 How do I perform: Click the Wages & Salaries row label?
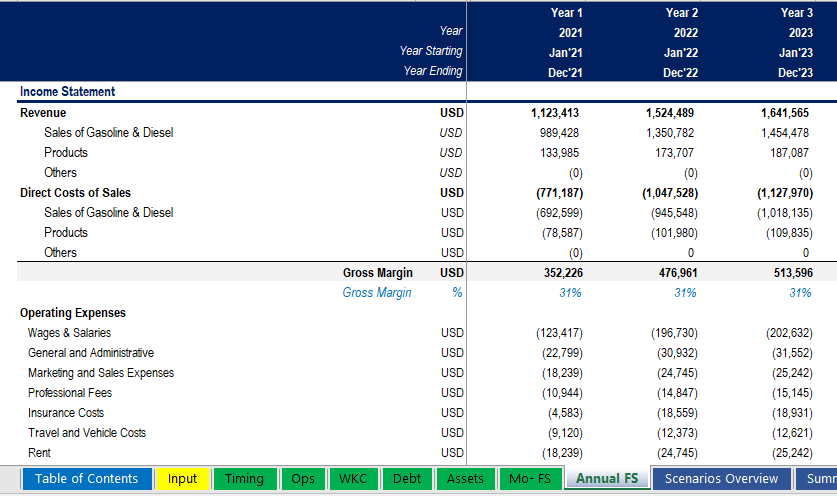click(x=69, y=333)
